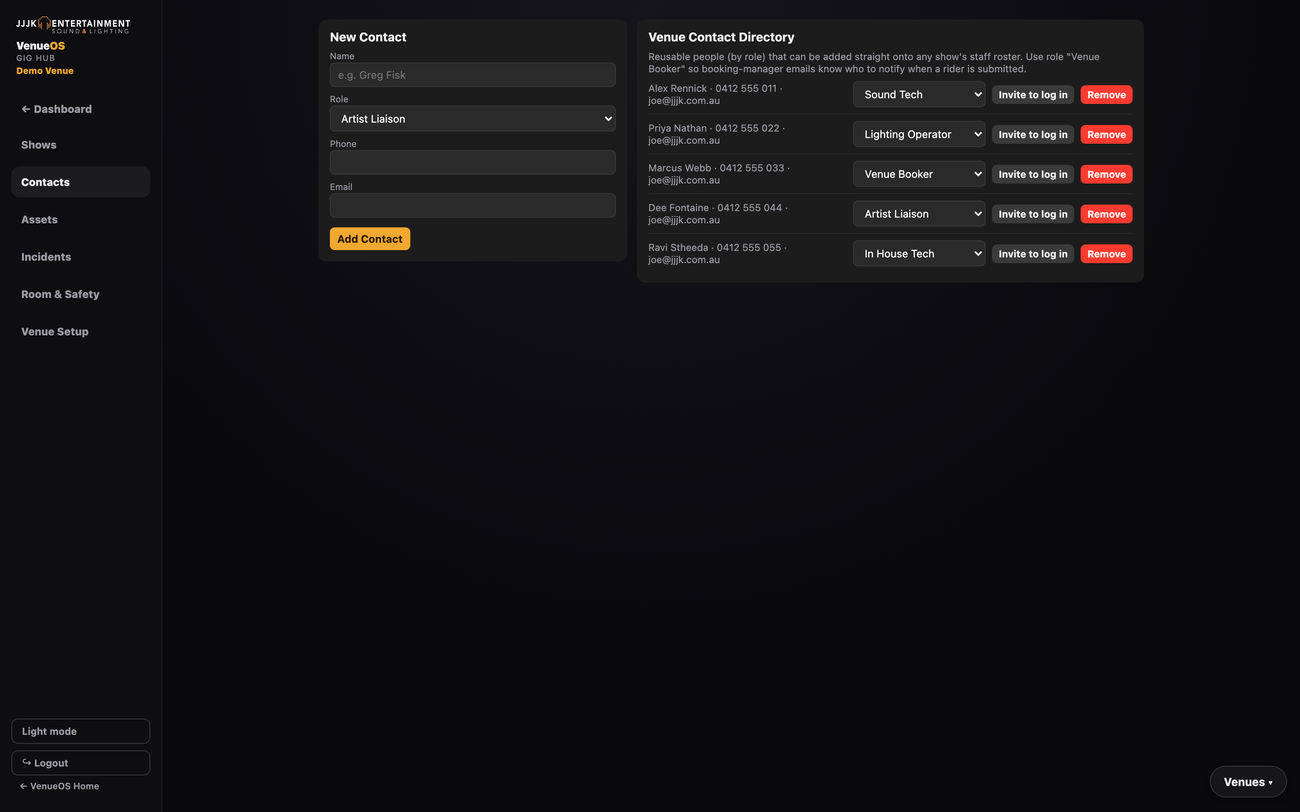Click the Phone input field
Screen dimensions: 1300x812
coord(473,162)
